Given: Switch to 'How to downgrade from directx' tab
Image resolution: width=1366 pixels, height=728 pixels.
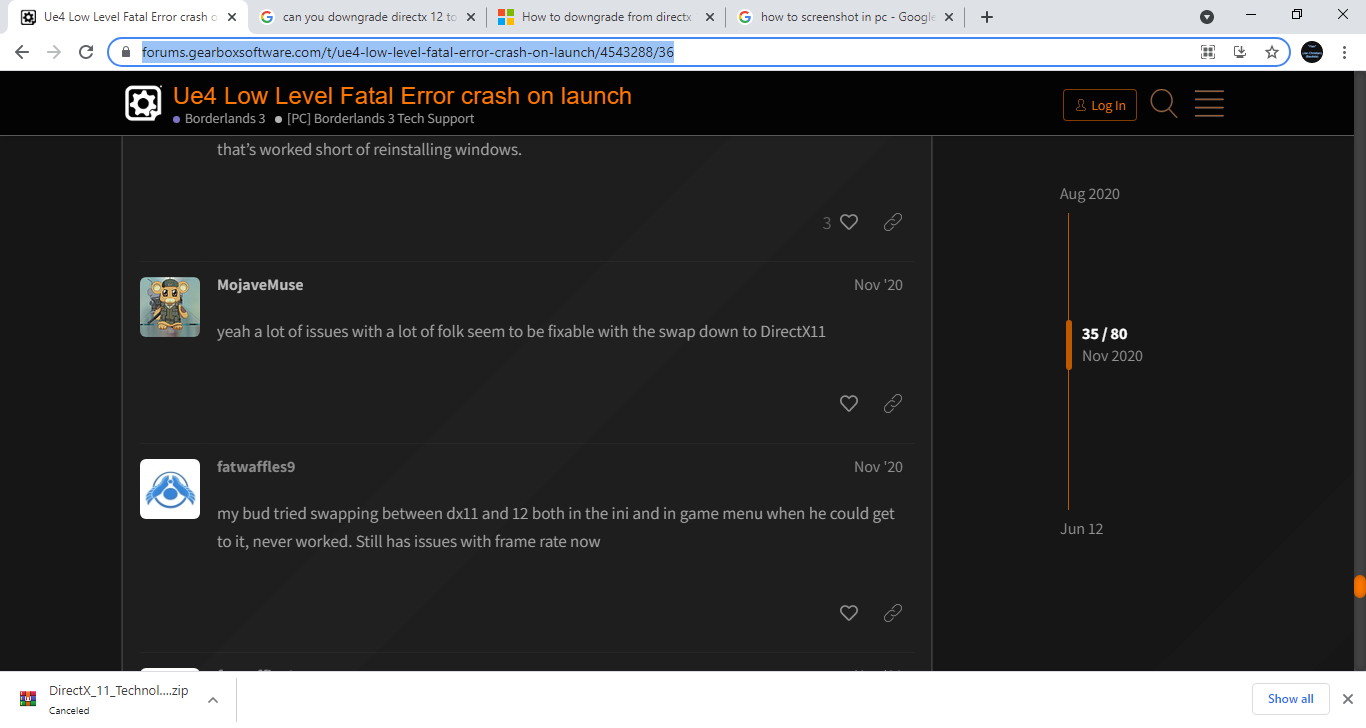Looking at the screenshot, I should click(606, 17).
